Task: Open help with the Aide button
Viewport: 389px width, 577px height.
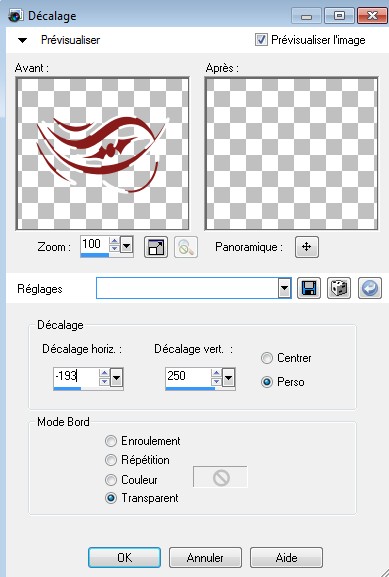Action: pyautogui.click(x=286, y=557)
